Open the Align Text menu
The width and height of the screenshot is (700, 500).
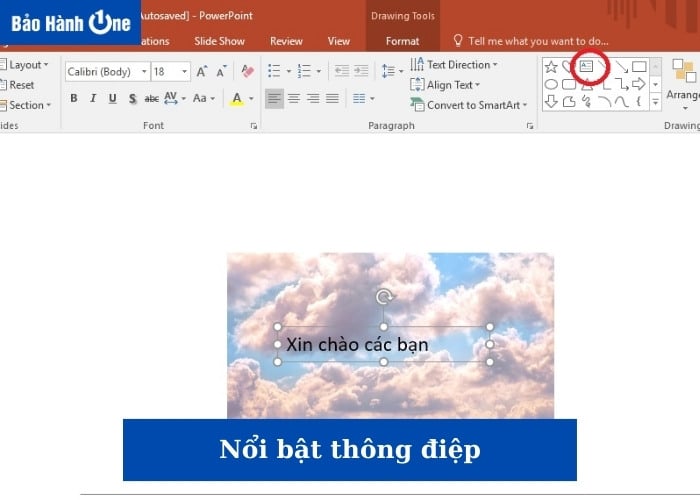(x=445, y=85)
